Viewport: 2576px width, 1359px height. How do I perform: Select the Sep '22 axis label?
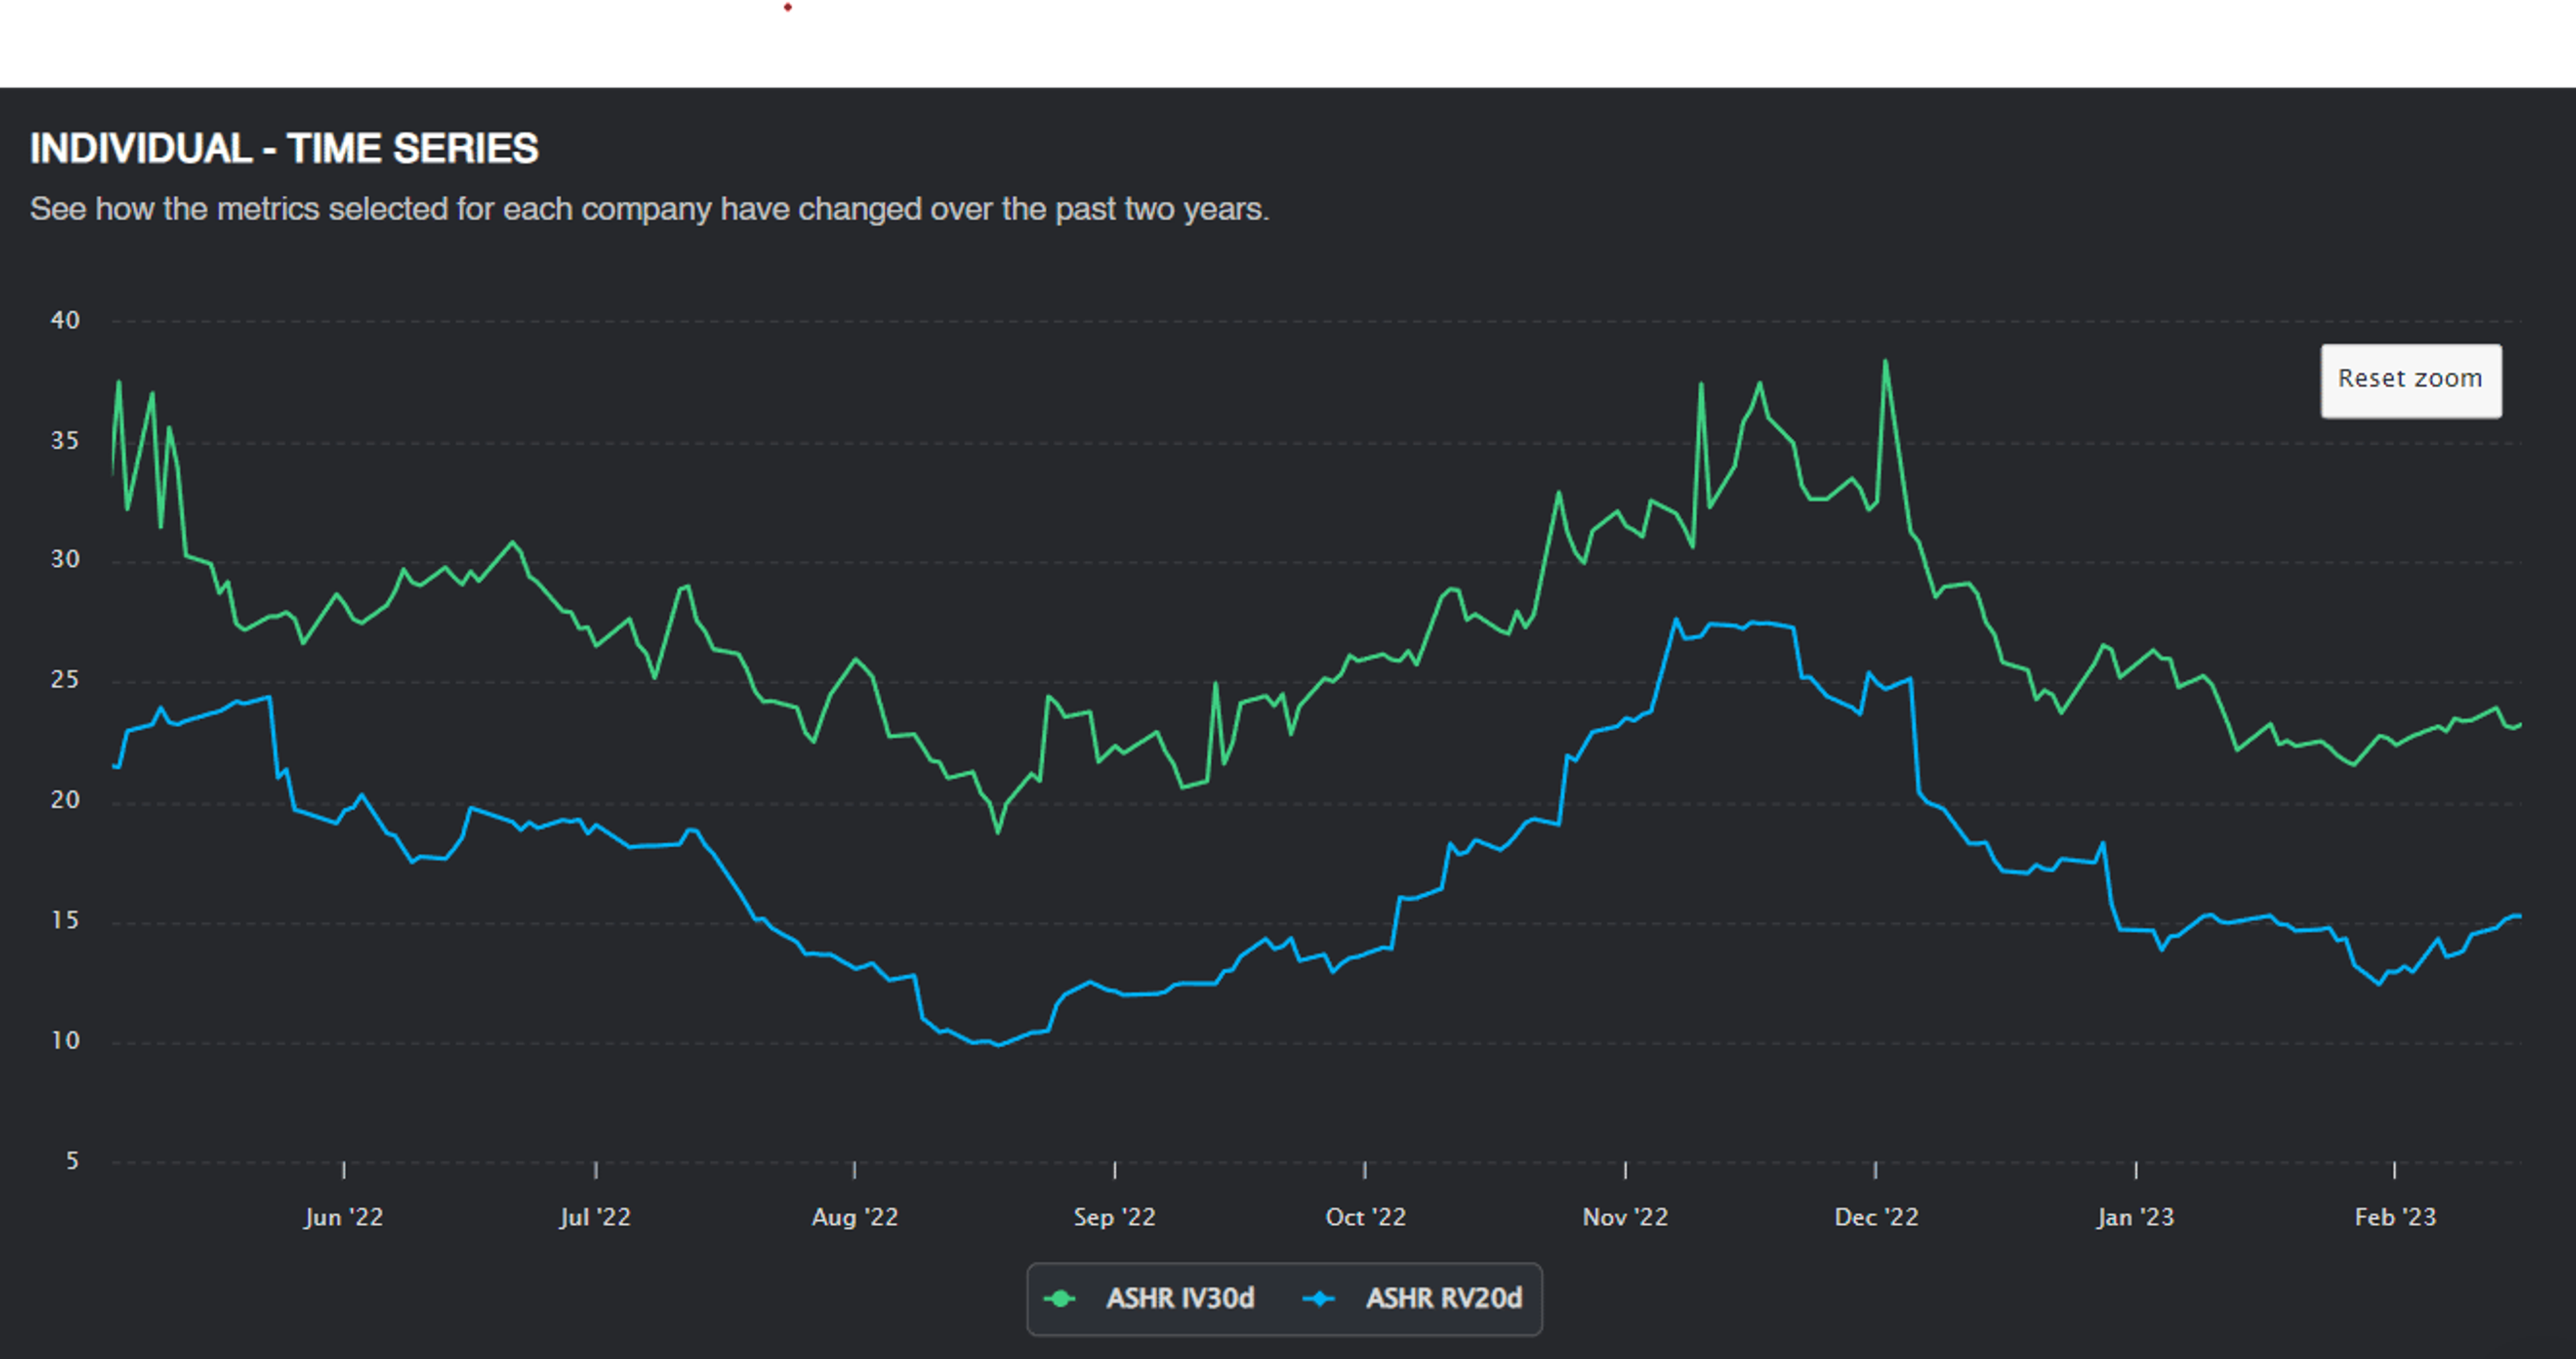click(1114, 1217)
